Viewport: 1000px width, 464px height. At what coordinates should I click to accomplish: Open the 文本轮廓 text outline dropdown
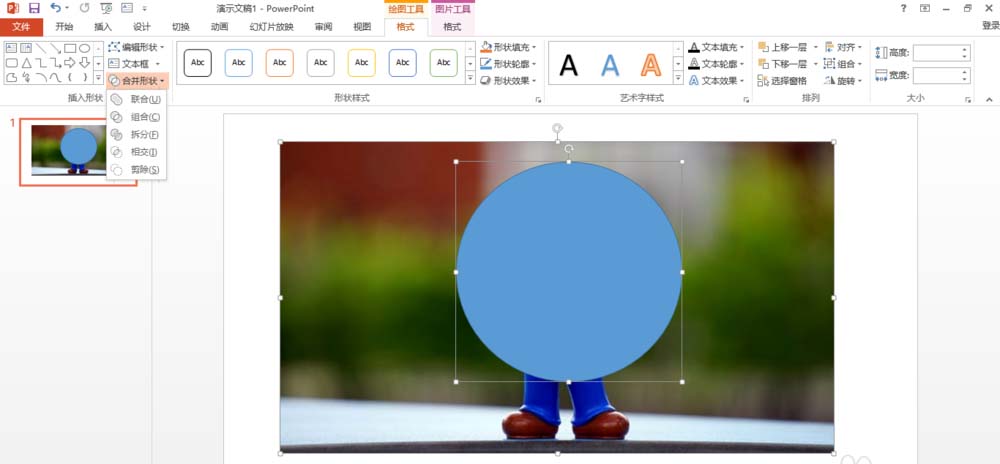pos(717,64)
